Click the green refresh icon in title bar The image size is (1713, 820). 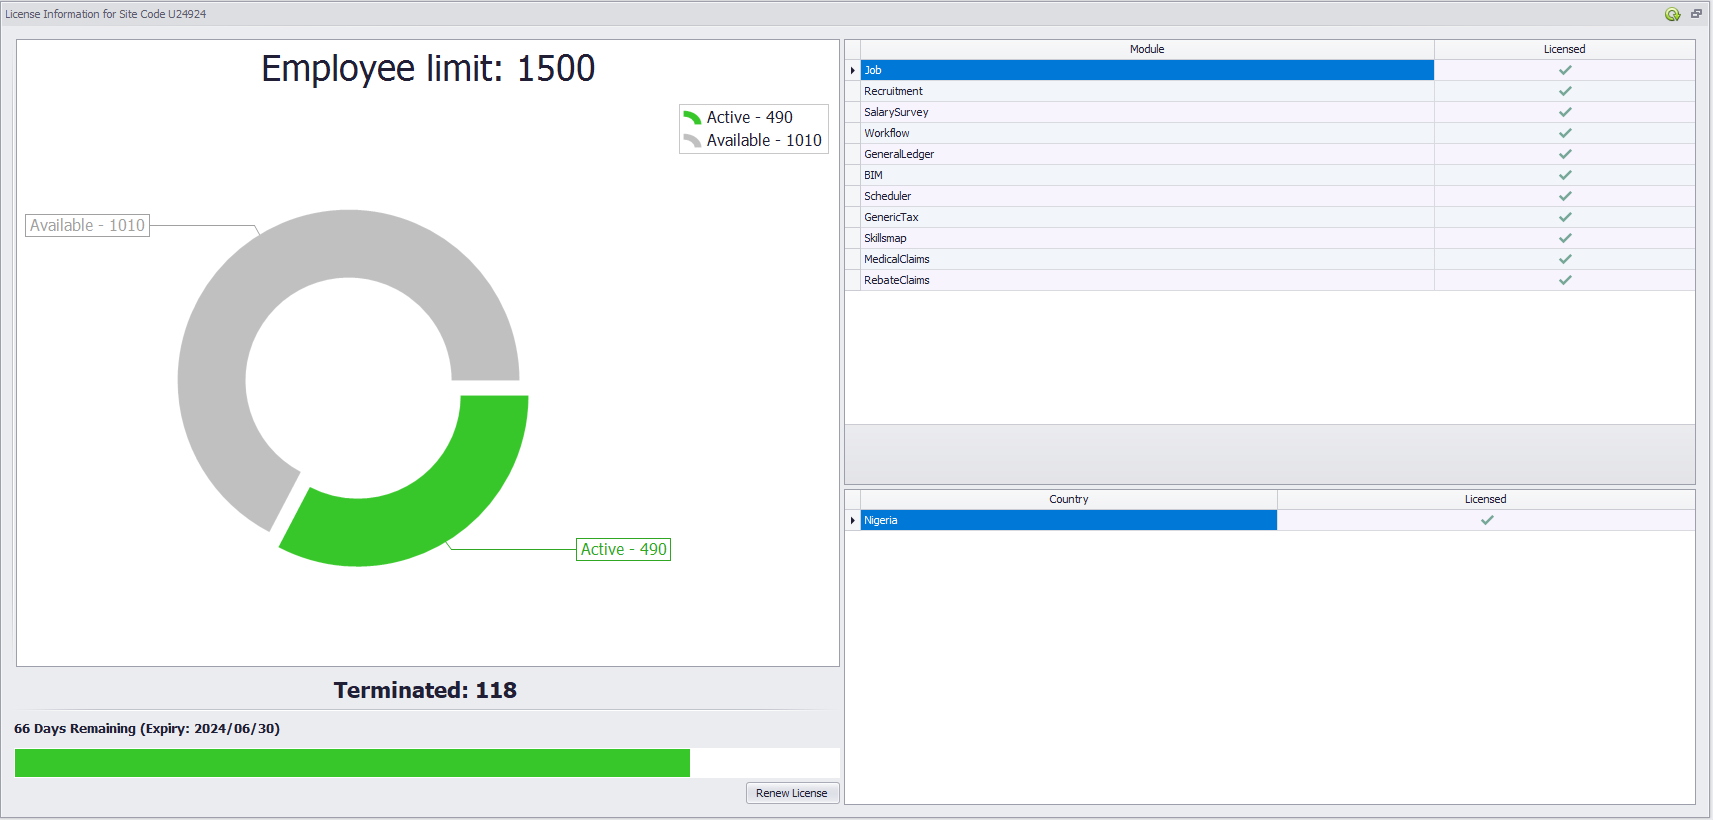click(x=1672, y=14)
